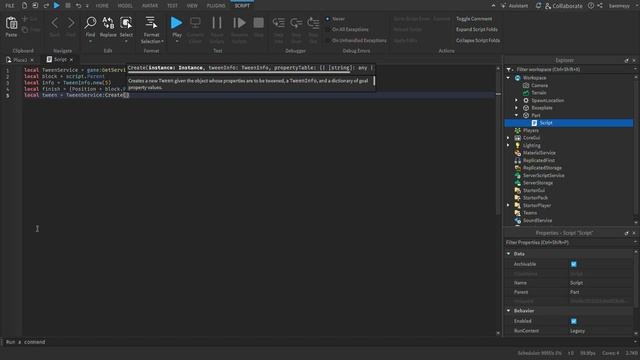Open the Play button dropdown arrow
Screen dimensions: 640x360
click(177, 41)
